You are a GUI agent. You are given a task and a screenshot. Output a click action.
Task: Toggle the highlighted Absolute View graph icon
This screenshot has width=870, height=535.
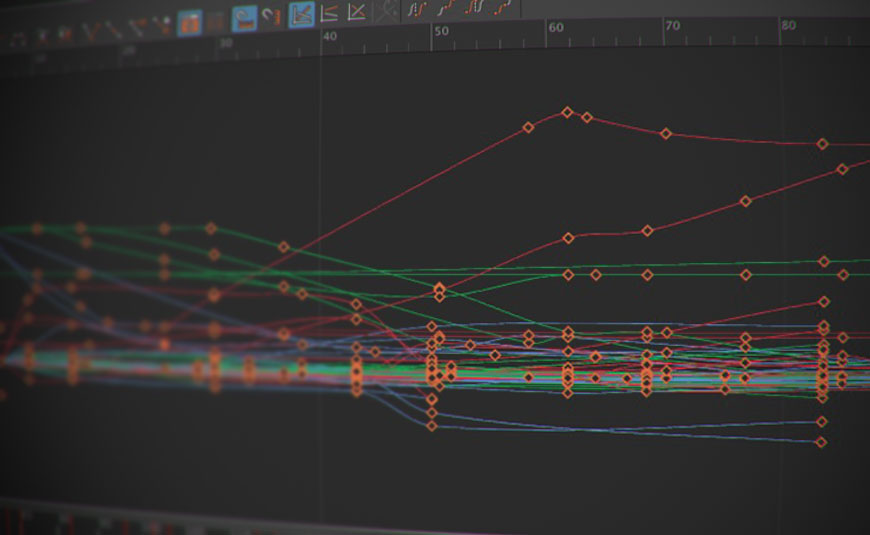[301, 14]
